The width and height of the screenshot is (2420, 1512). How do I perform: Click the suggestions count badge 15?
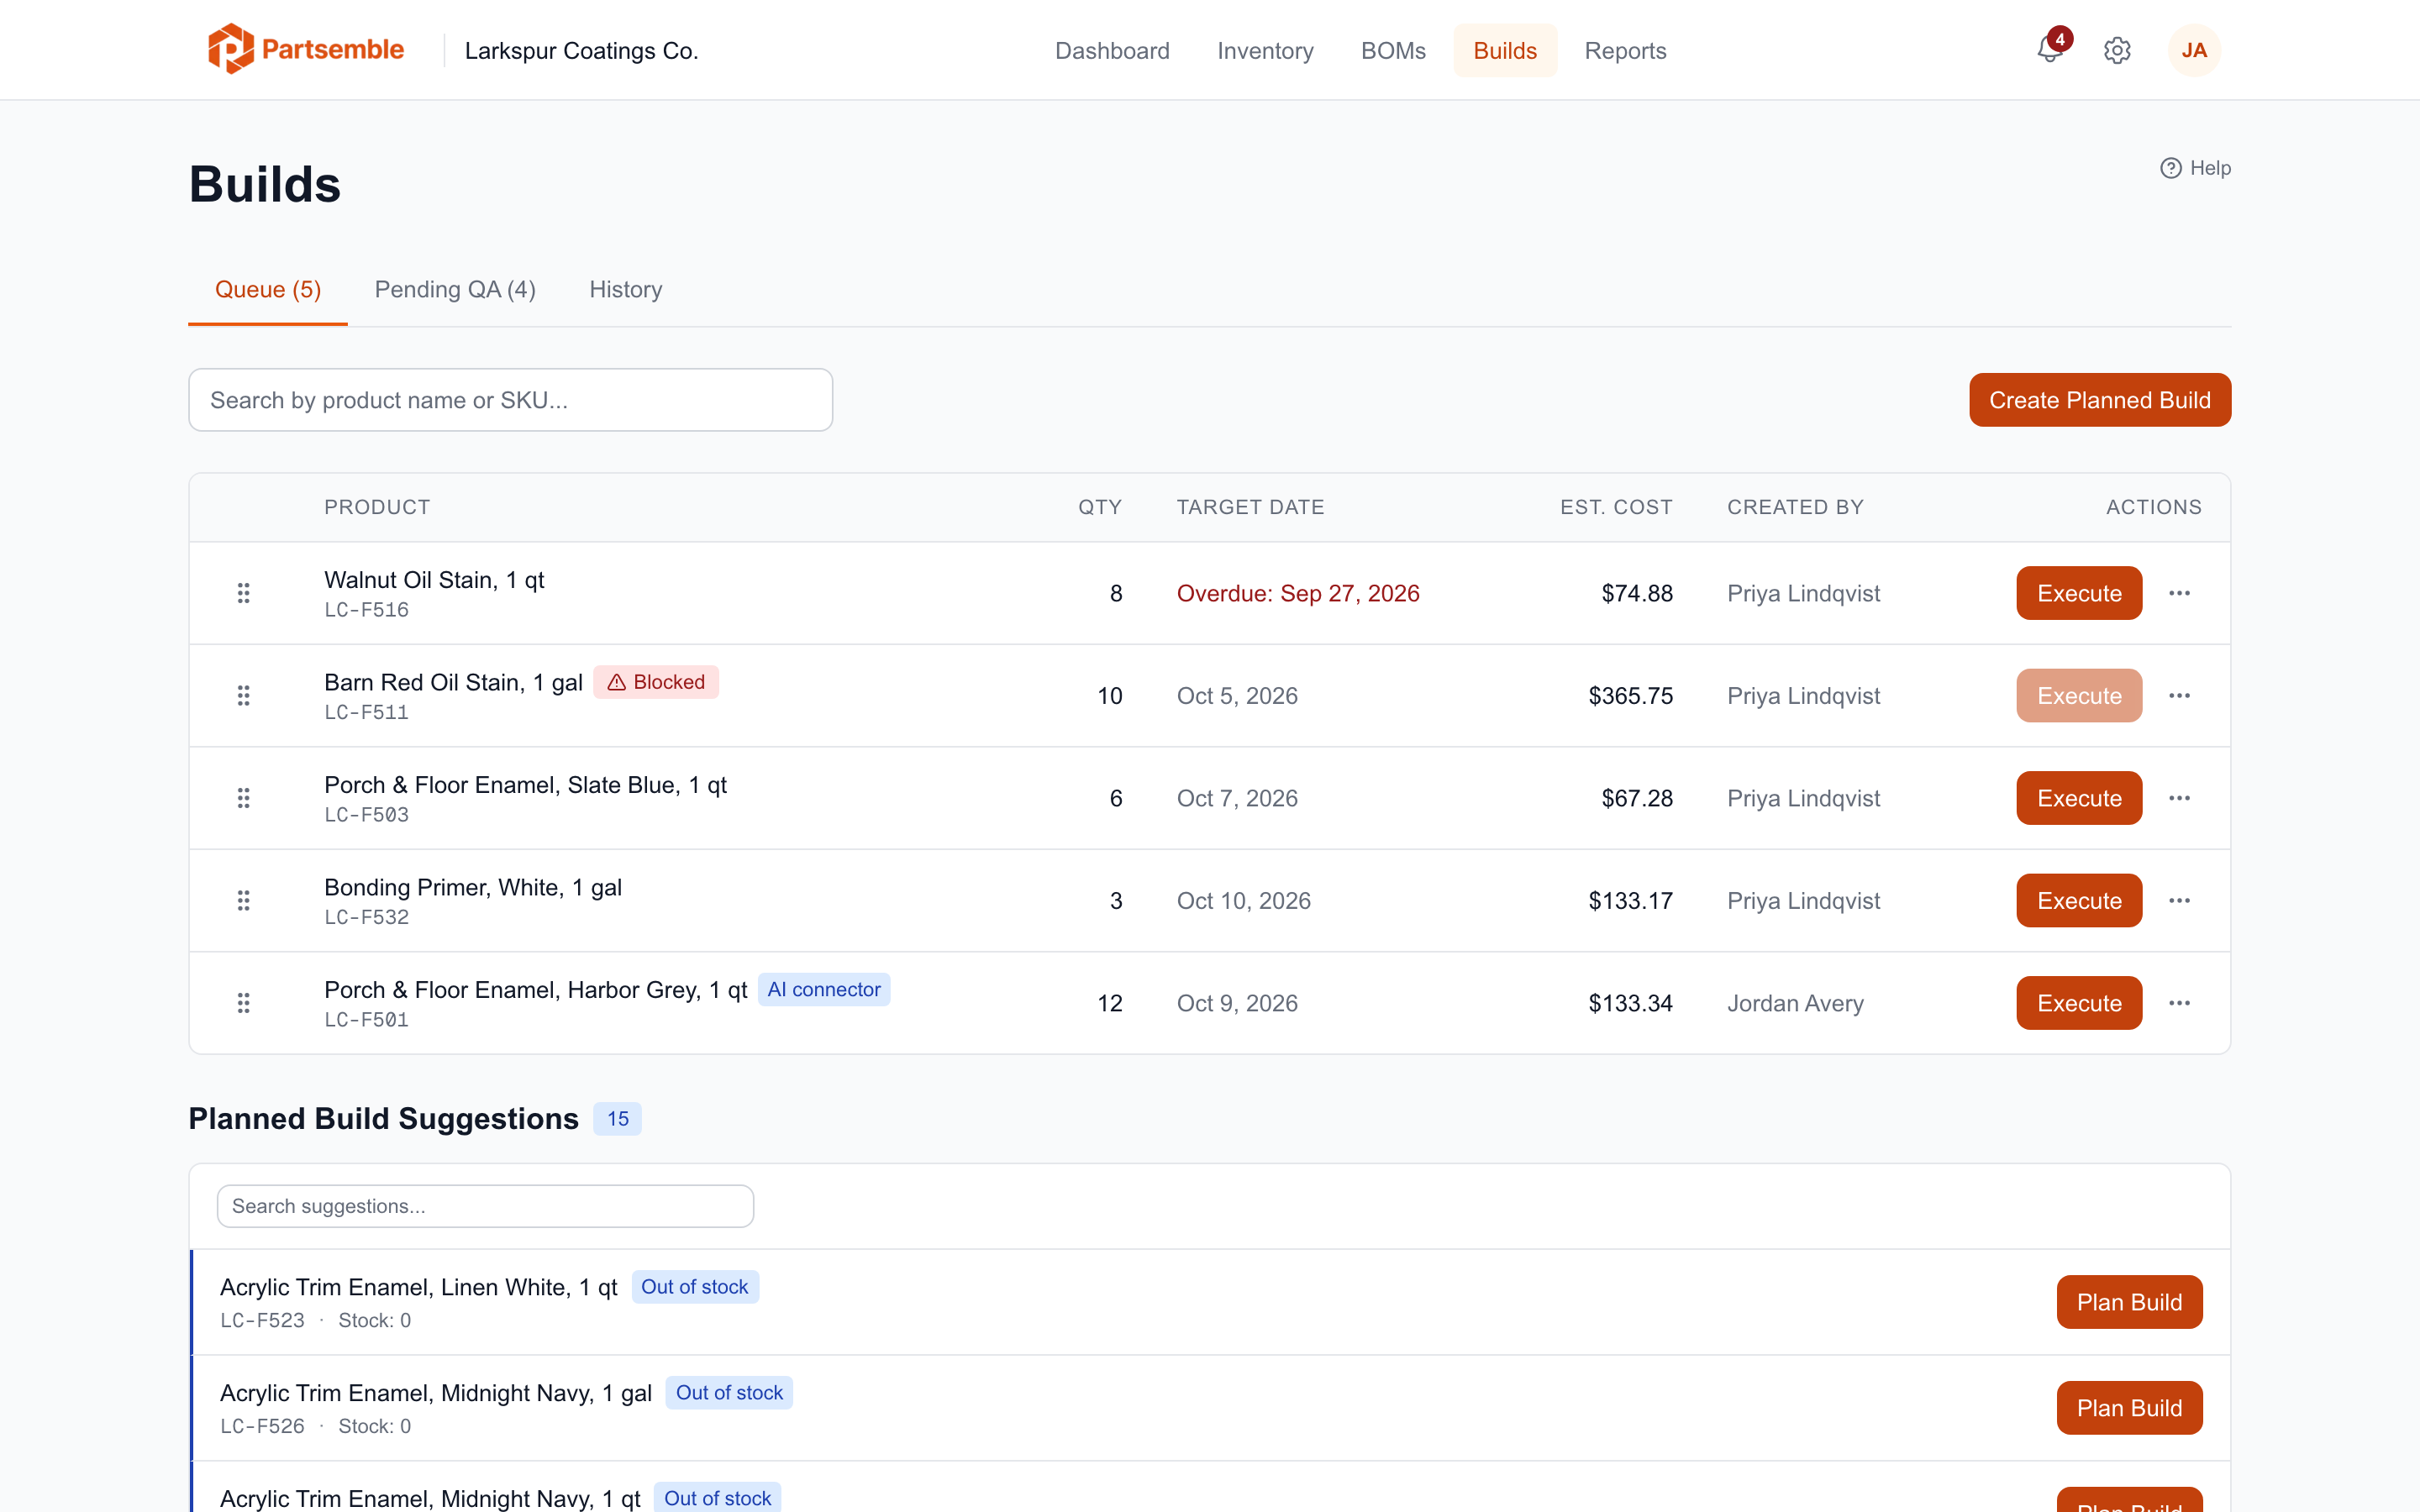pos(618,1118)
